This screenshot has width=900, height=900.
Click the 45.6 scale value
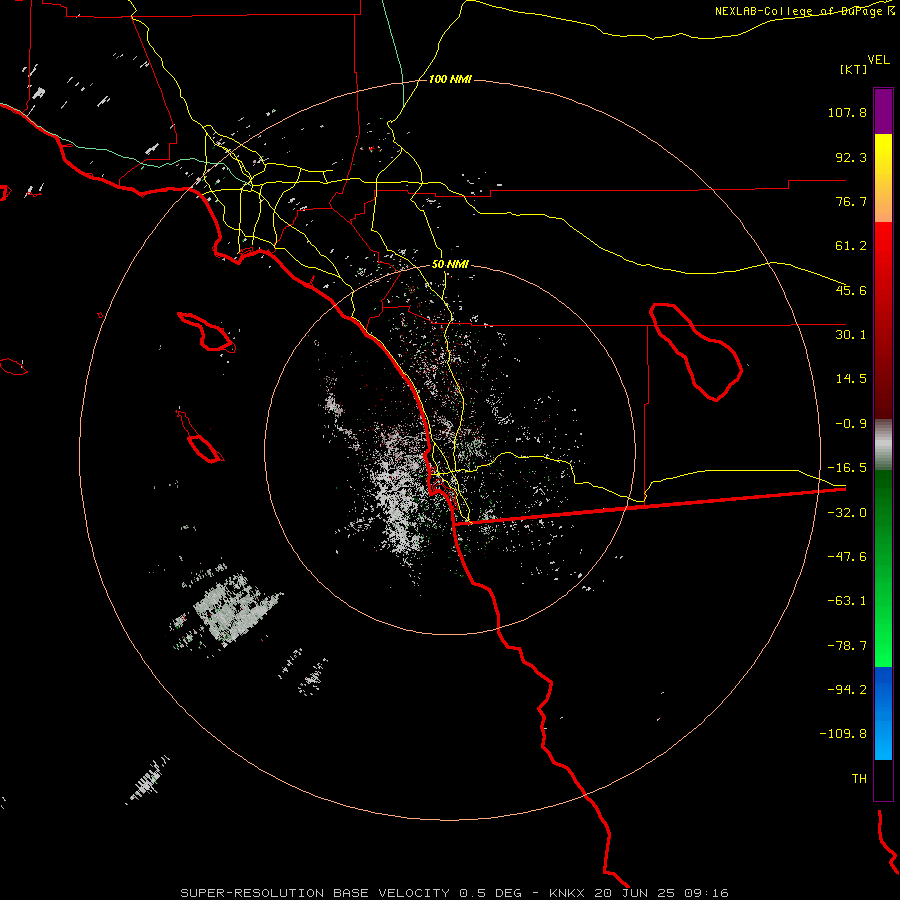coord(851,290)
